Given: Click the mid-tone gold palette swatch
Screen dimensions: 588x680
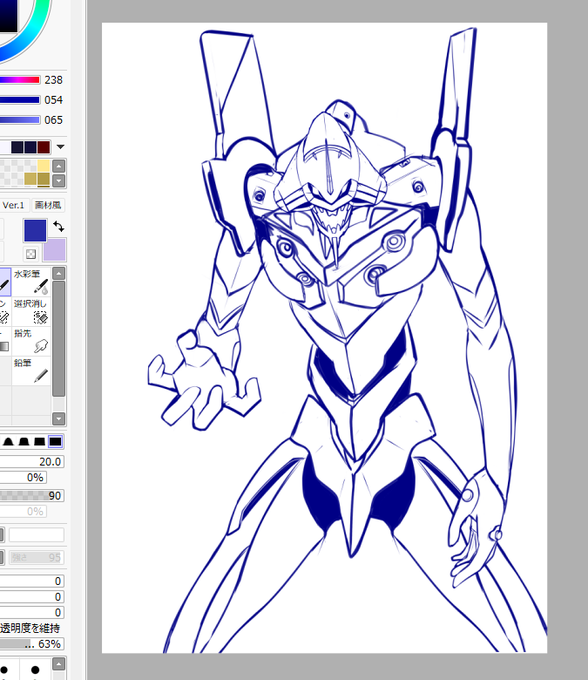Looking at the screenshot, I should click(x=30, y=179).
